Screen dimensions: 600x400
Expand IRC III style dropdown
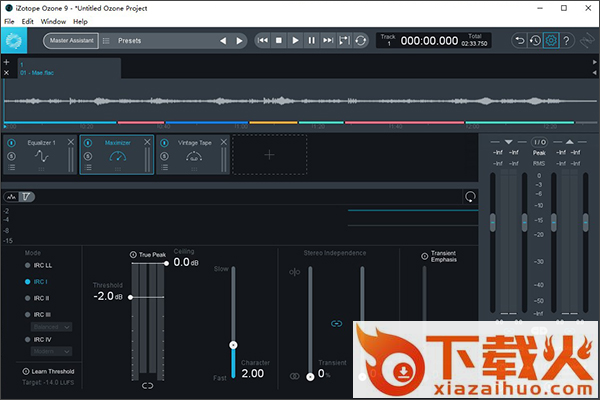point(50,326)
